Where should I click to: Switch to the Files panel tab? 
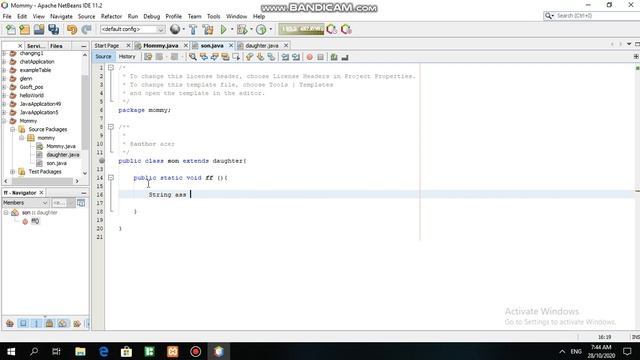[x=56, y=46]
